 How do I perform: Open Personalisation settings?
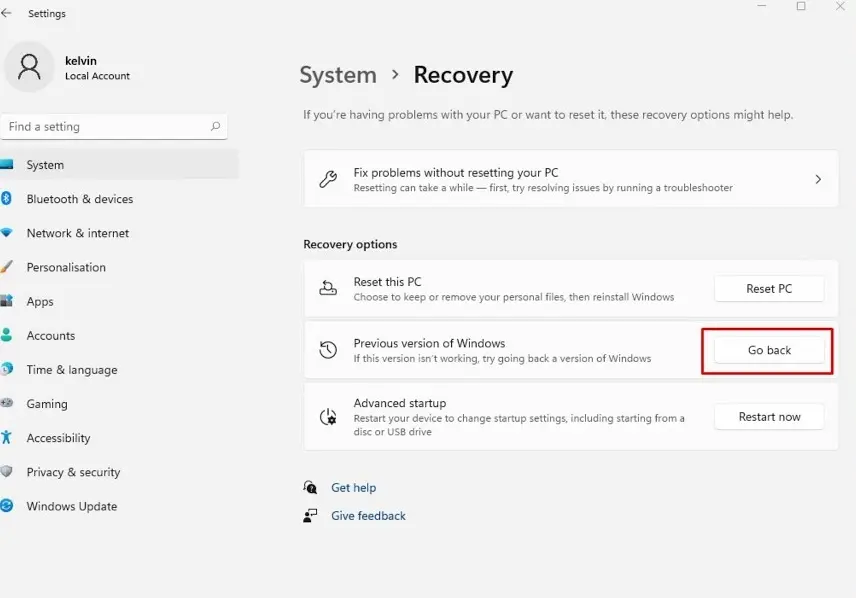click(x=119, y=267)
